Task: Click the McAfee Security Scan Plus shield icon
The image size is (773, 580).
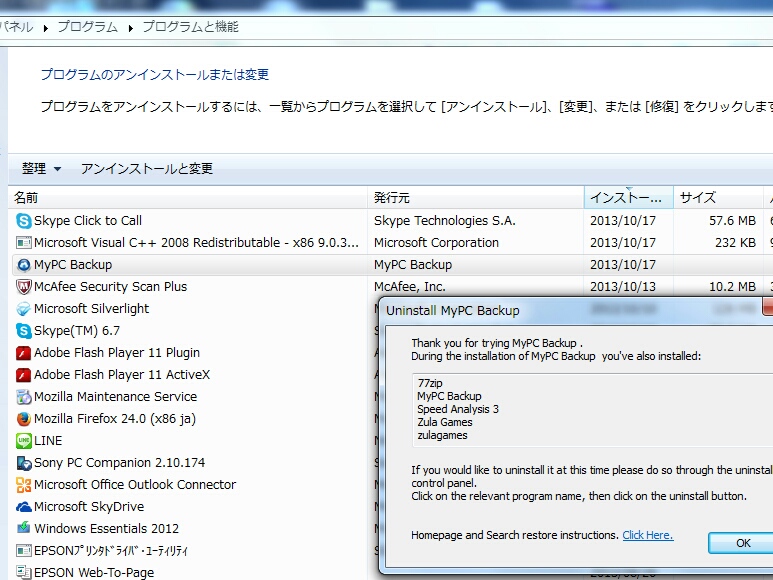Action: (24, 287)
